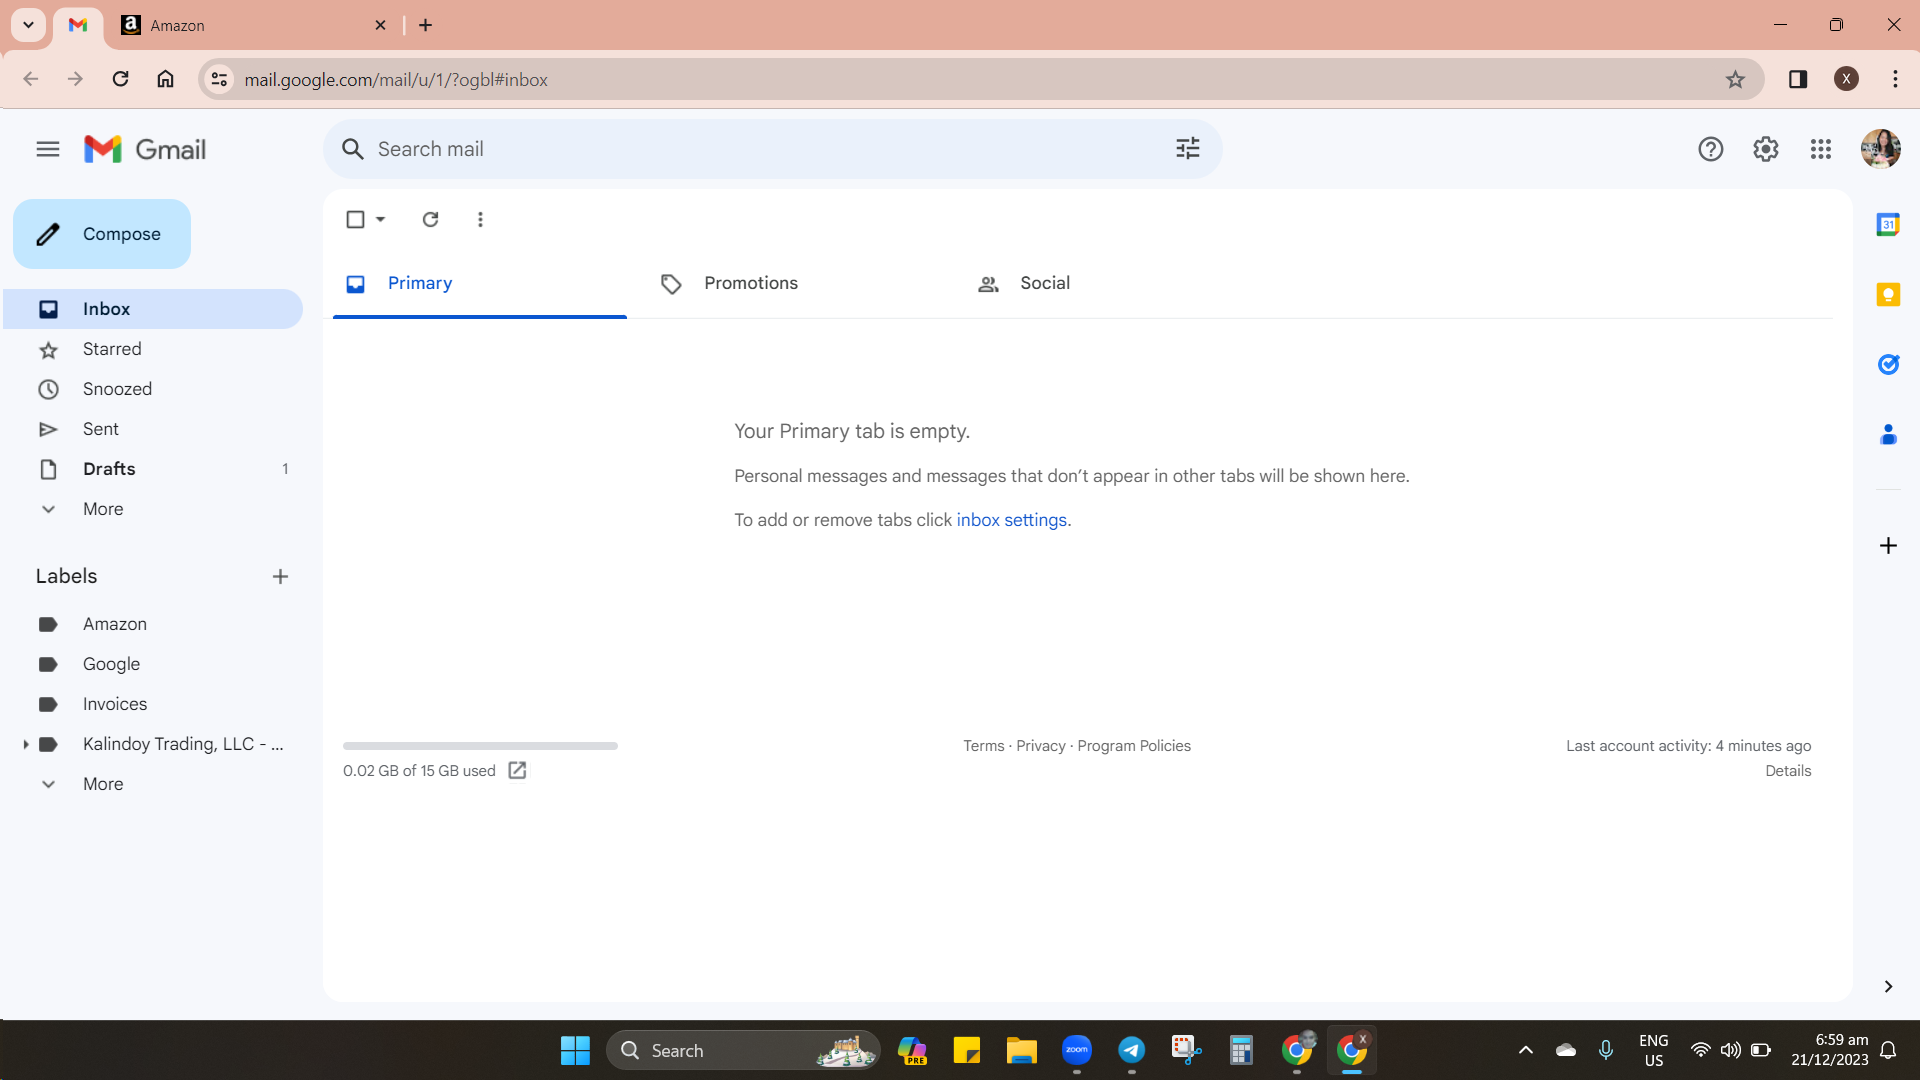Open the Inbox folder
This screenshot has width=1920, height=1080.
(152, 309)
